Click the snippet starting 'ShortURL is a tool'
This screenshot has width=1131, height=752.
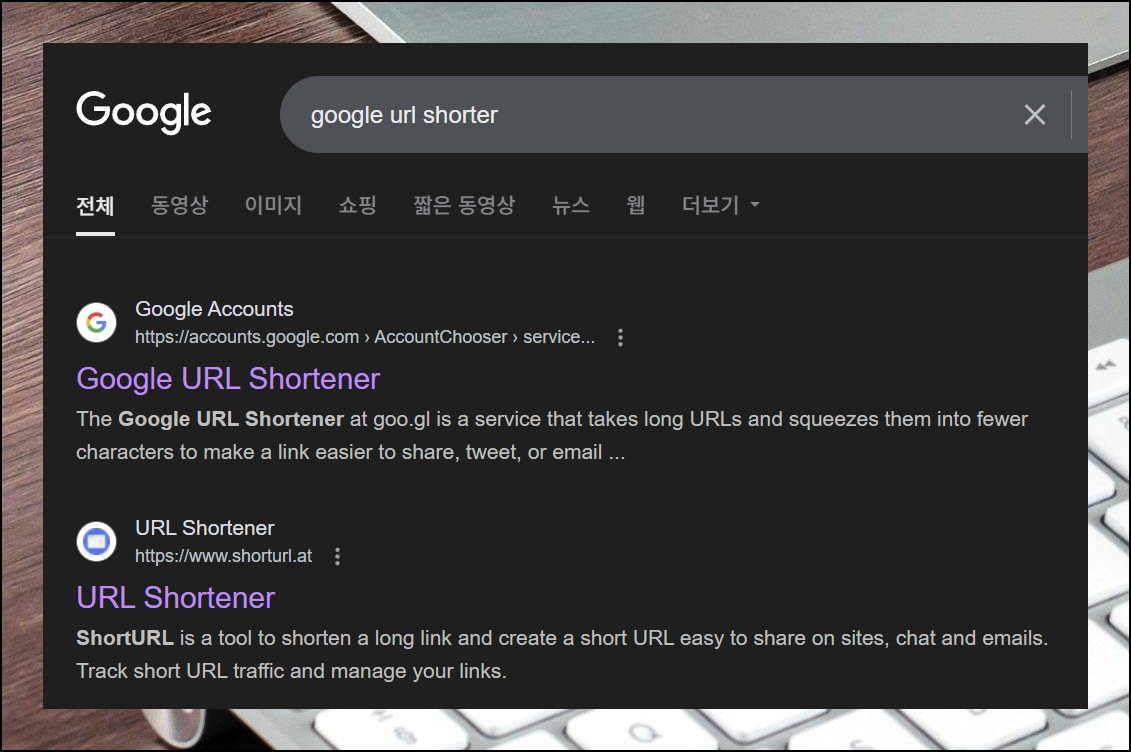click(562, 655)
